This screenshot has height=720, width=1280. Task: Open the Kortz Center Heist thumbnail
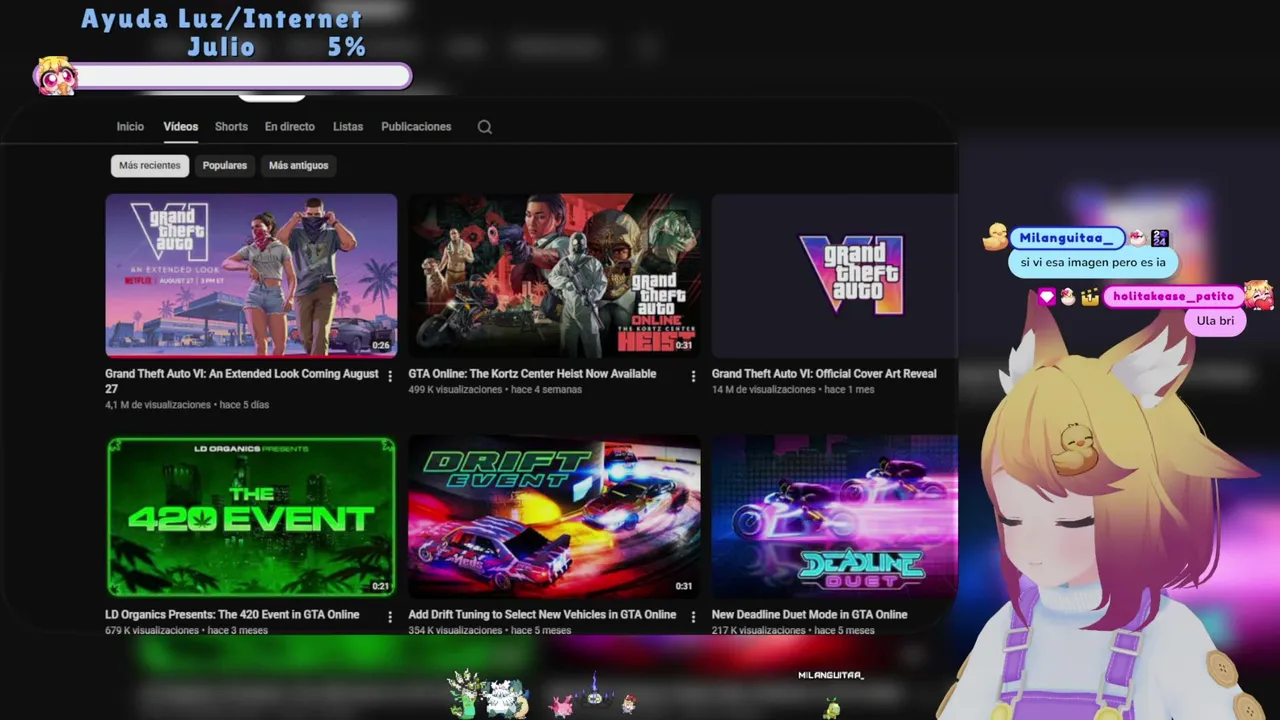554,275
